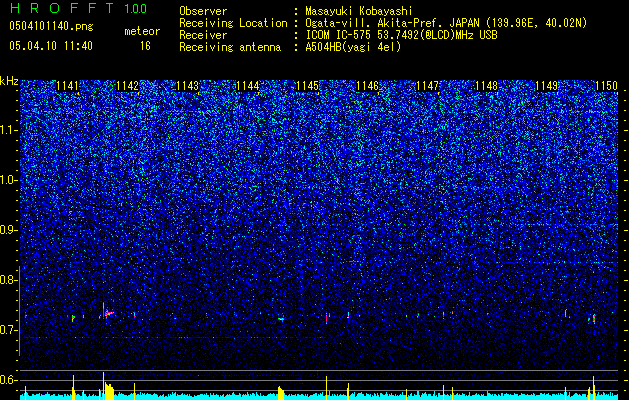Click the 1150 time marker
The height and width of the screenshot is (400, 629).
606,86
